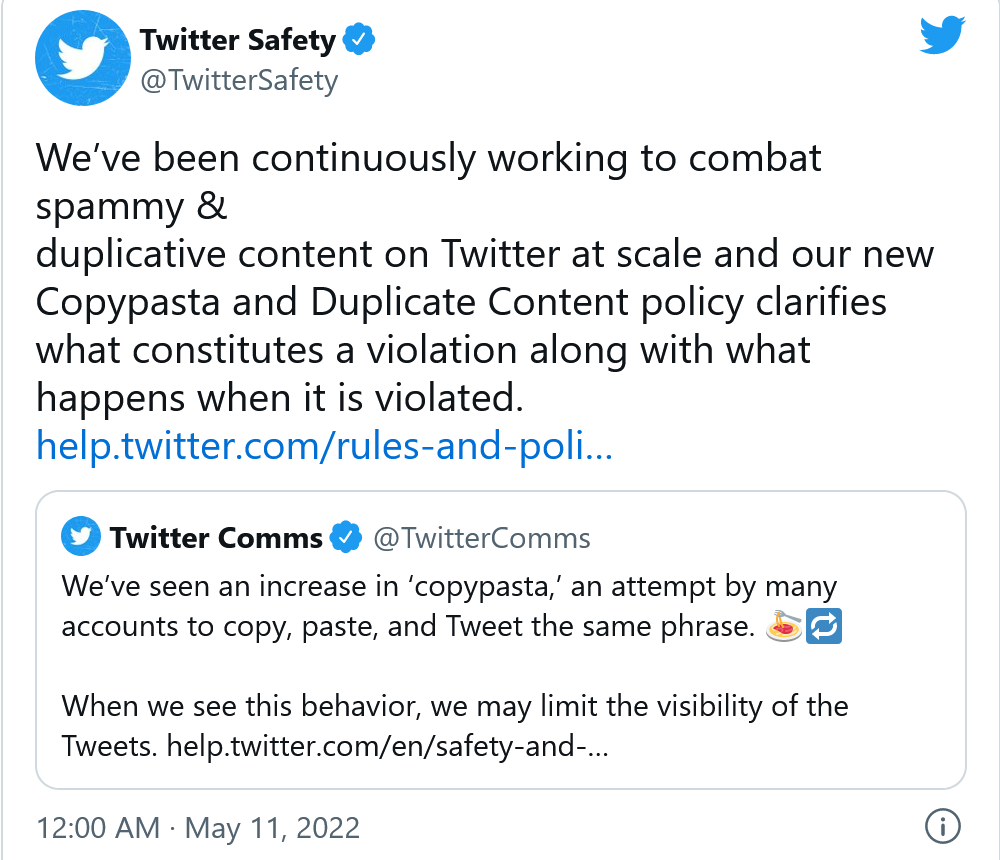Click the "We've been continuously working" tweet line

point(428,158)
